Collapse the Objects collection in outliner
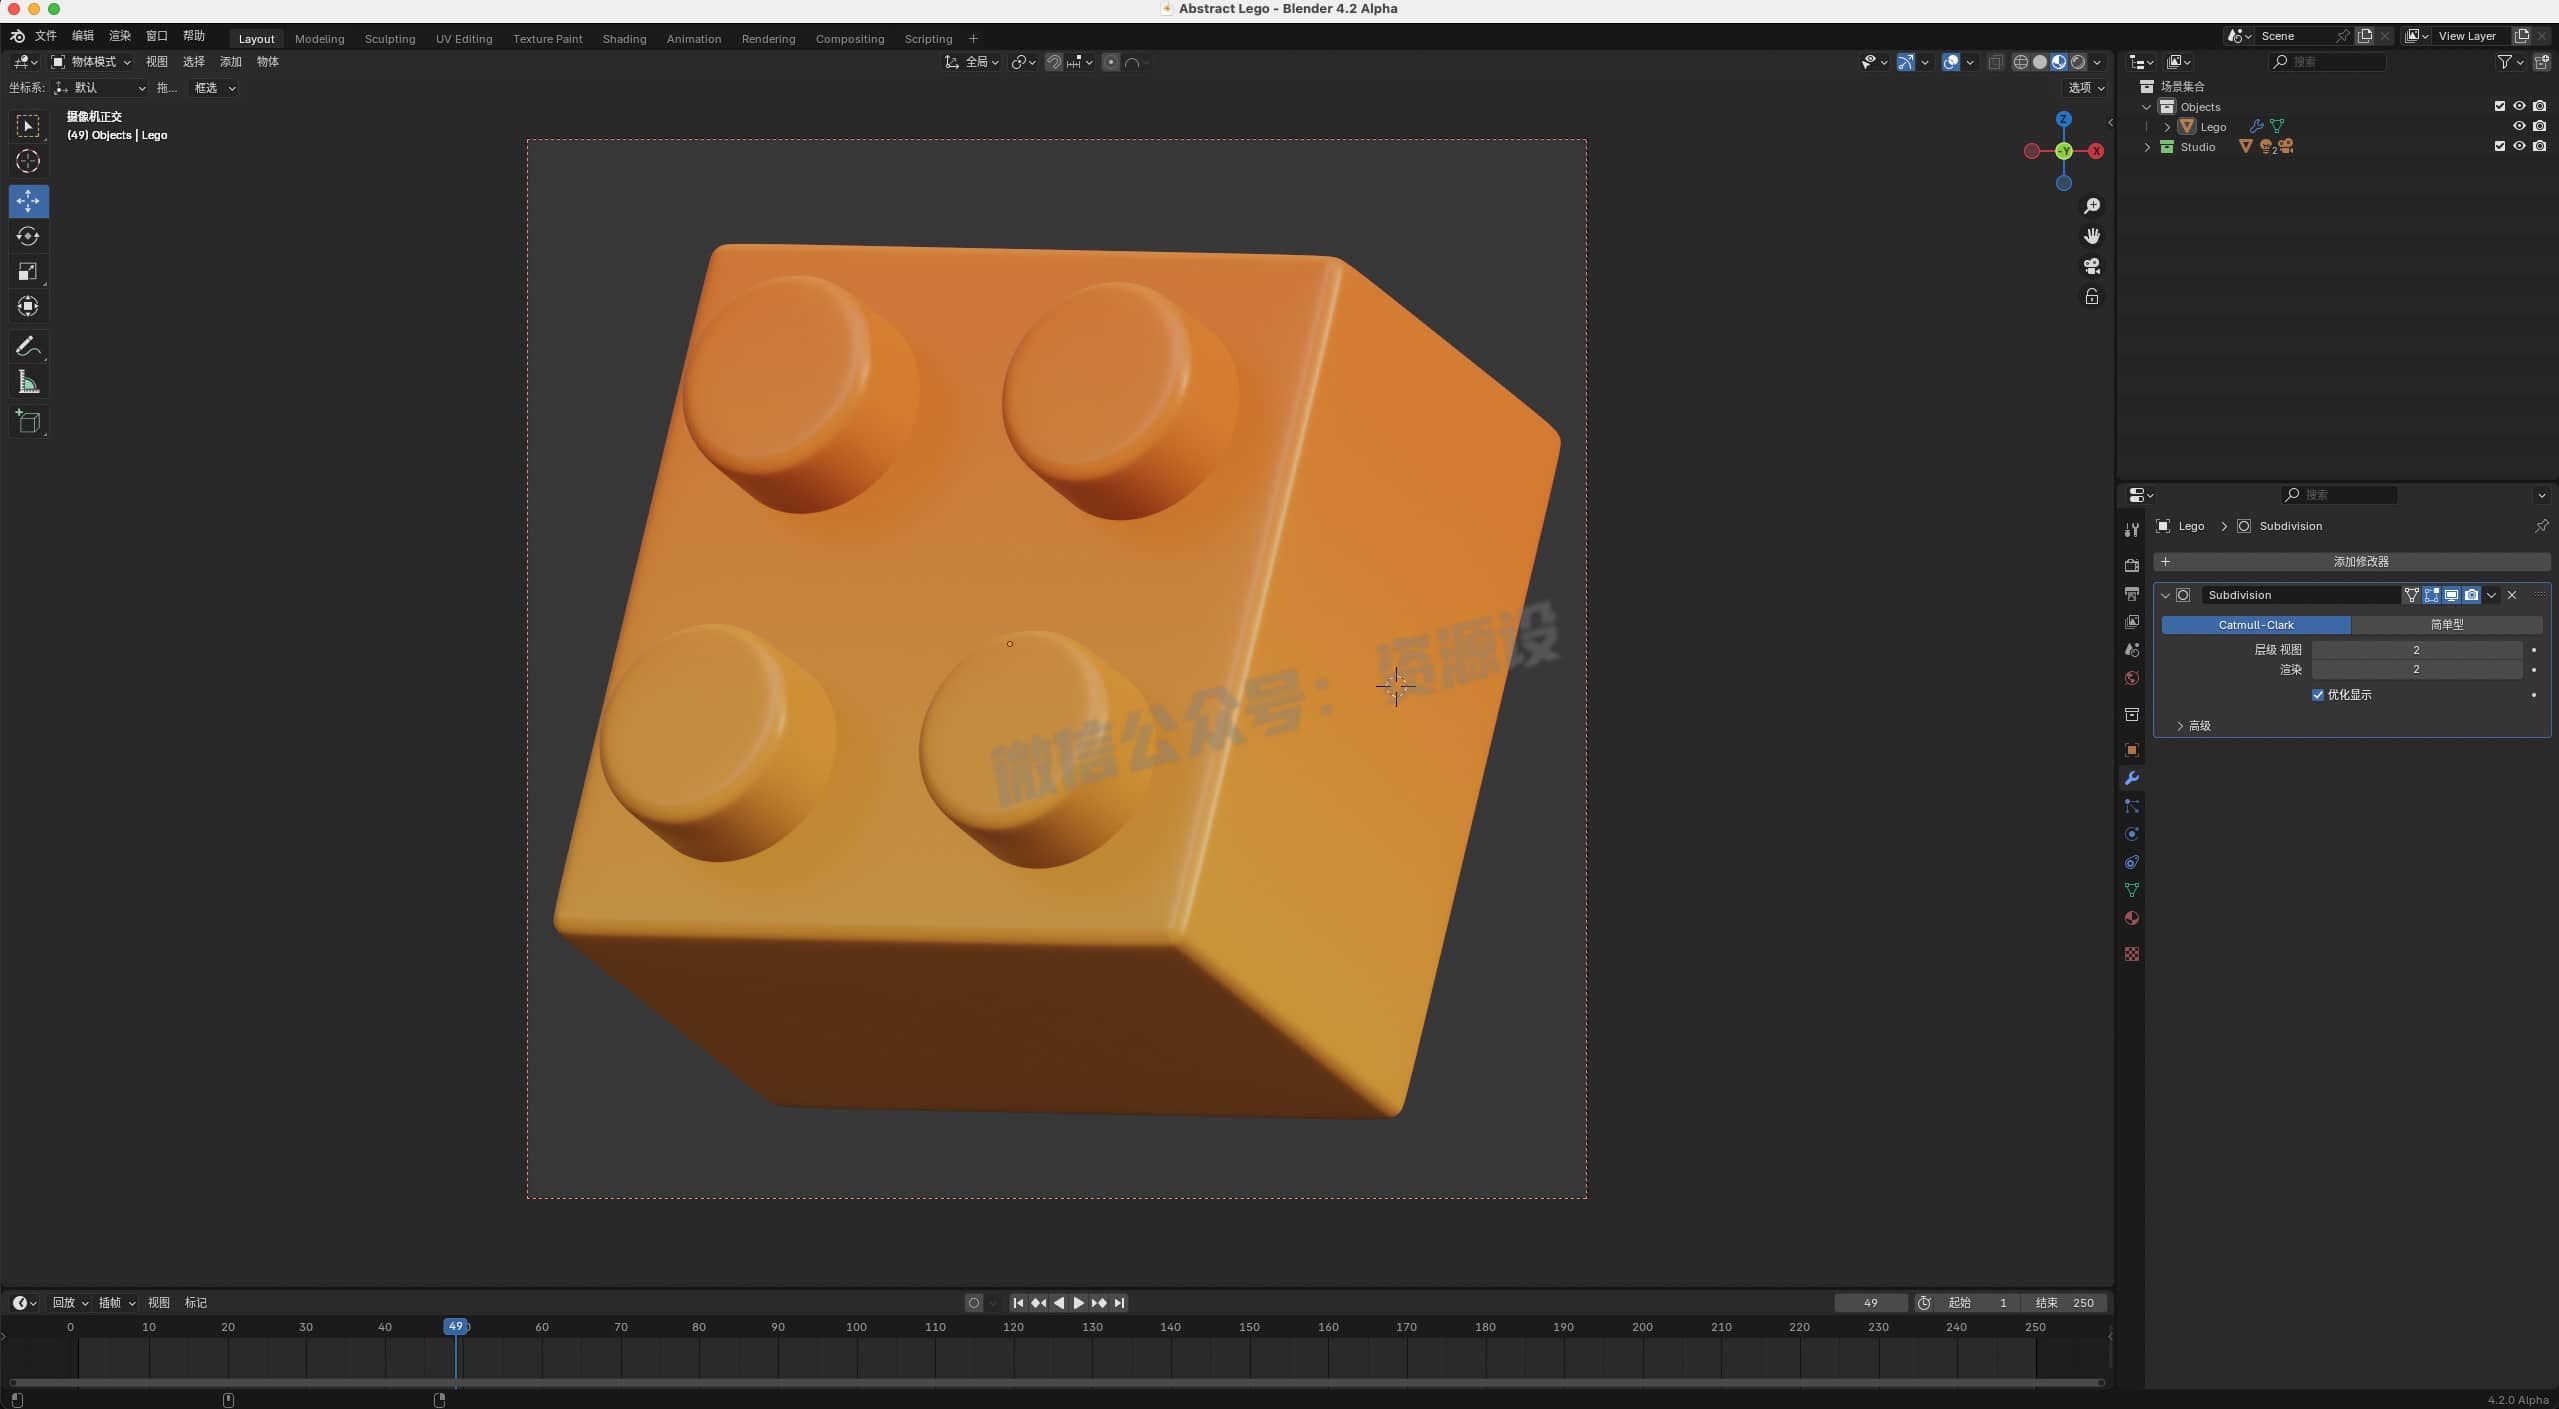2559x1409 pixels. tap(2146, 107)
